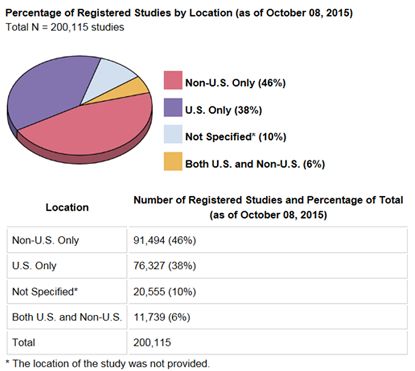Screen dimensions: 415x371
Task: Click the Number of Registered Studies column header
Action: [x=268, y=207]
